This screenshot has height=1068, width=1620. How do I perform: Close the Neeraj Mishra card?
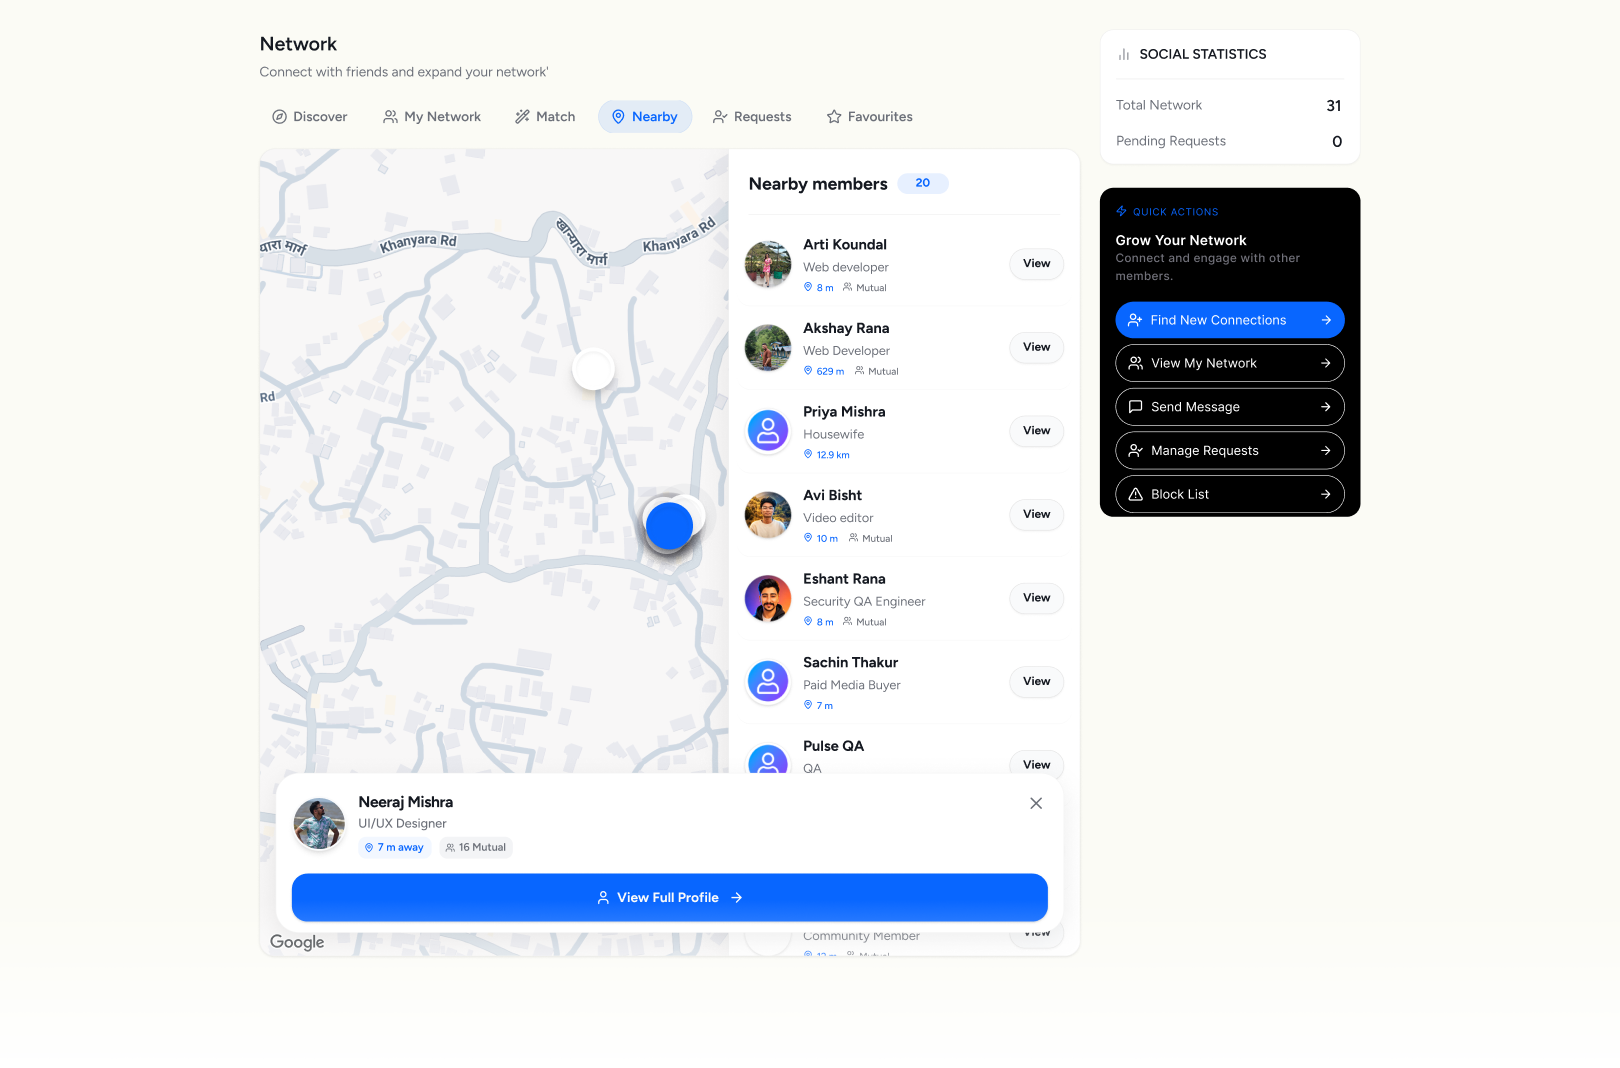(1036, 804)
